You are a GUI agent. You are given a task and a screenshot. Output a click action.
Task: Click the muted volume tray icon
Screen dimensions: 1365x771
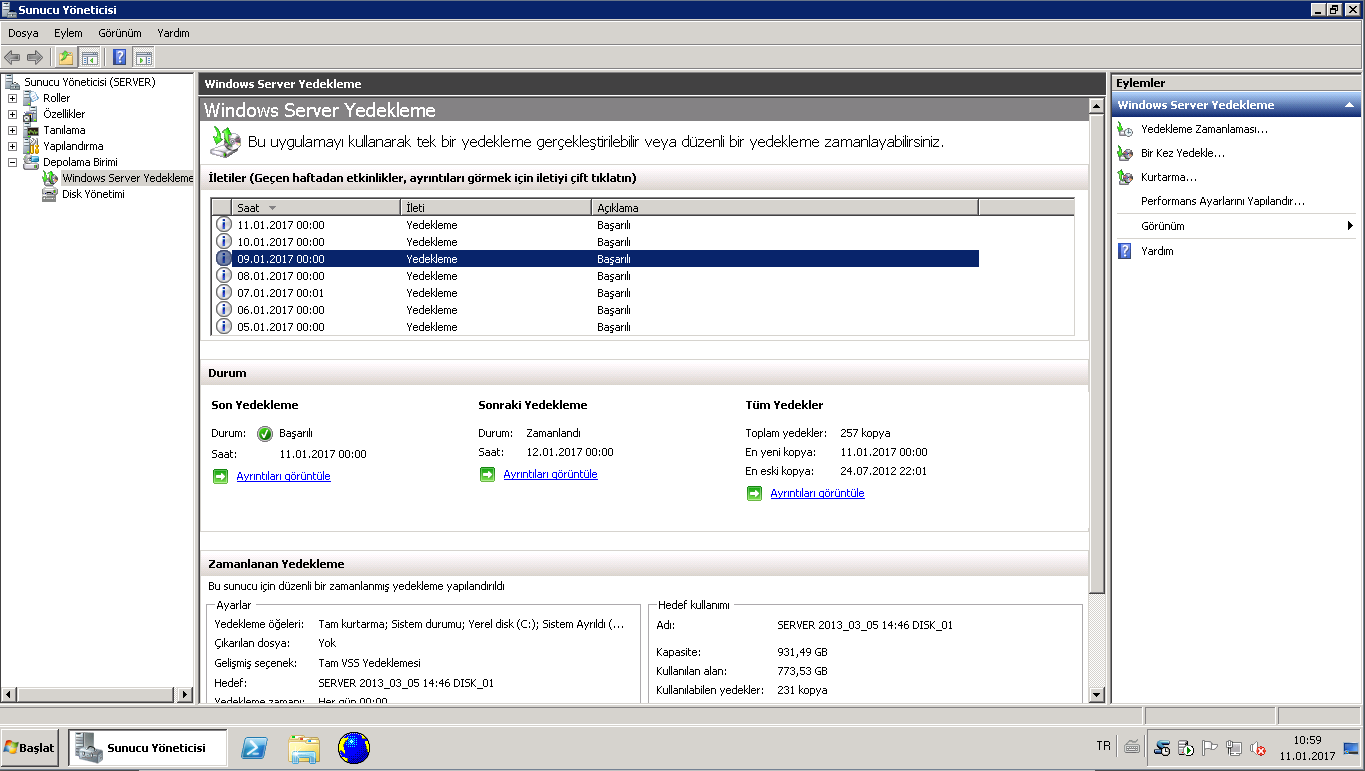1258,748
